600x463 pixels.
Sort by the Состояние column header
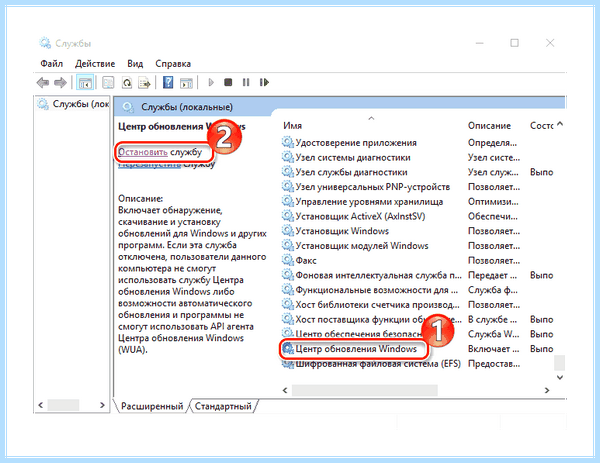(x=541, y=126)
